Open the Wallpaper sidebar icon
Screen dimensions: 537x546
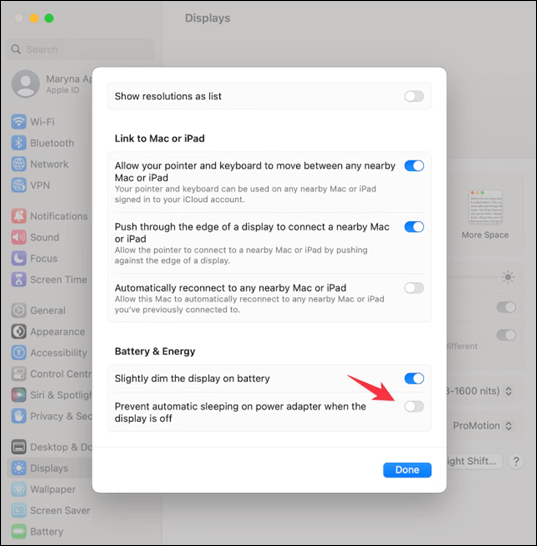pyautogui.click(x=18, y=489)
